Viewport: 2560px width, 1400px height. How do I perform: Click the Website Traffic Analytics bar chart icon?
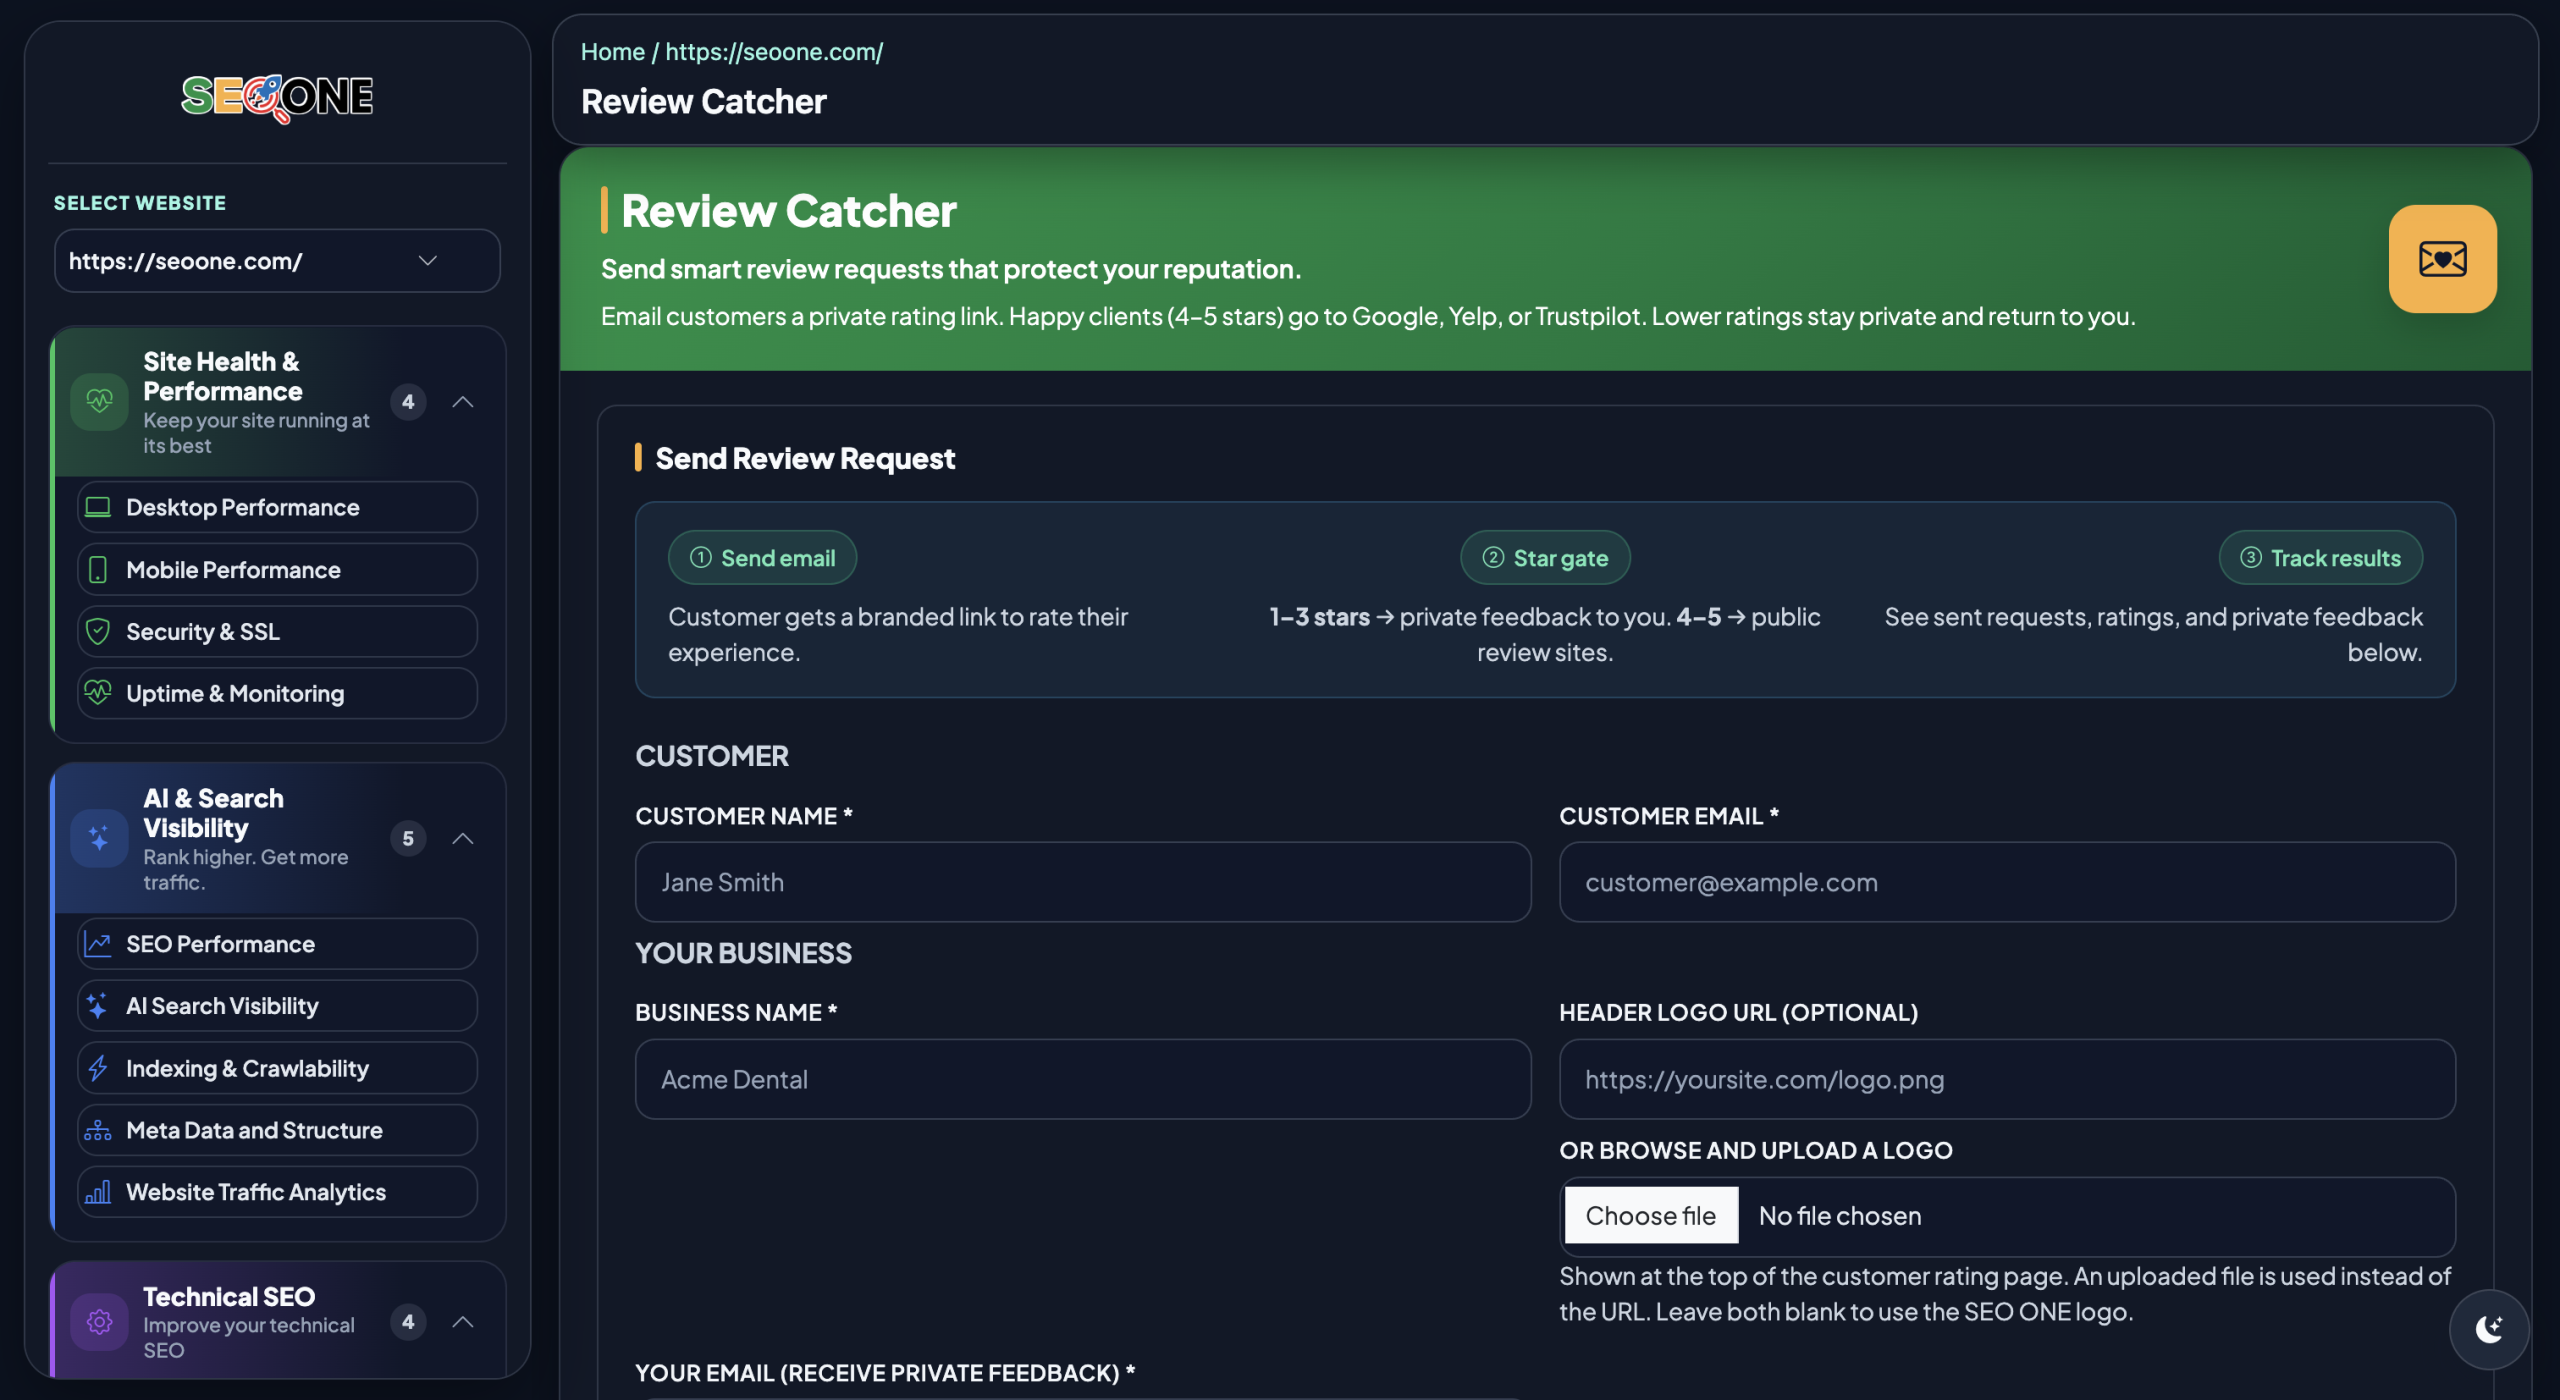tap(98, 1192)
